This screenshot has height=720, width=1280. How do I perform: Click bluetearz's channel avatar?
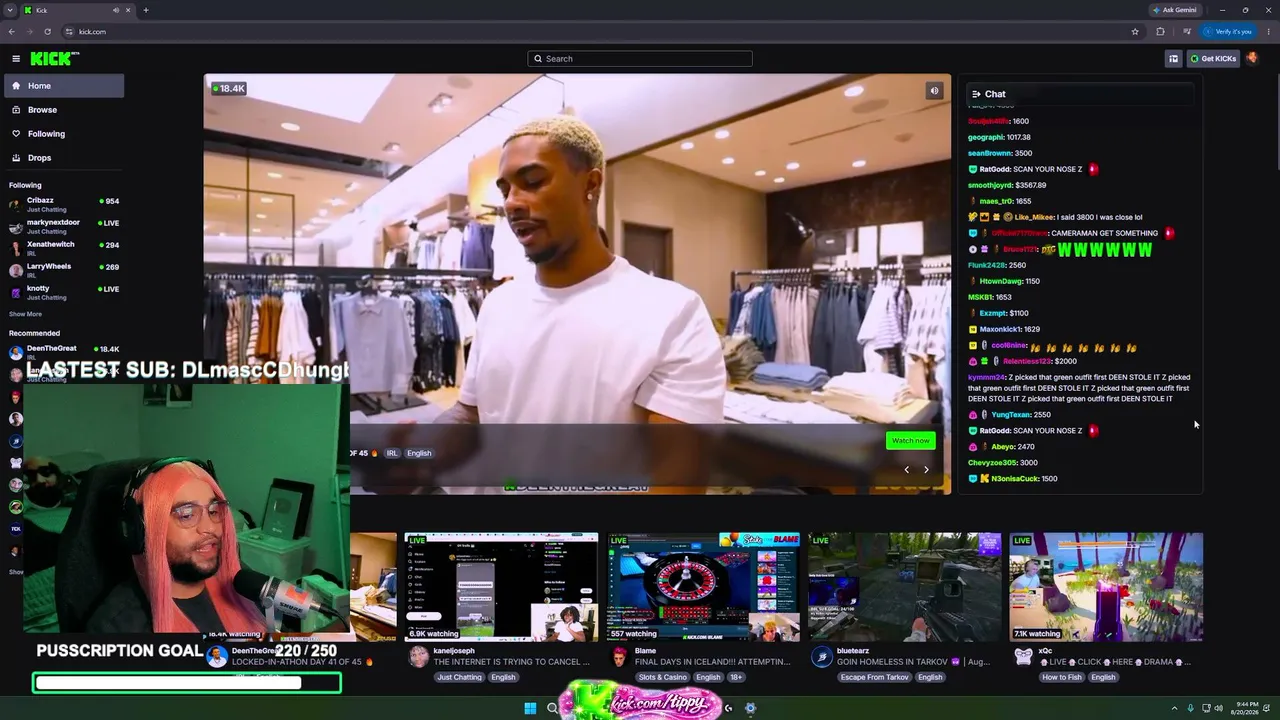[821, 657]
